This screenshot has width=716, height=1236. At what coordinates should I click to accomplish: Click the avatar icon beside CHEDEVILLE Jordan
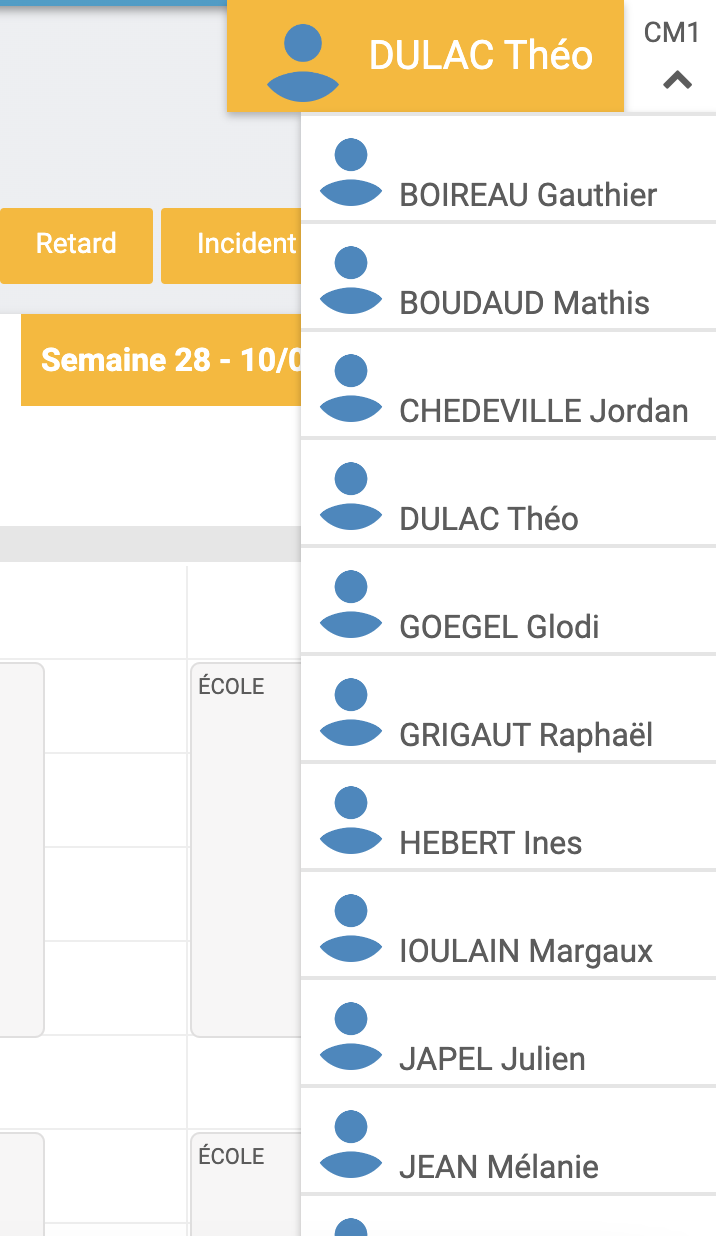pyautogui.click(x=351, y=389)
